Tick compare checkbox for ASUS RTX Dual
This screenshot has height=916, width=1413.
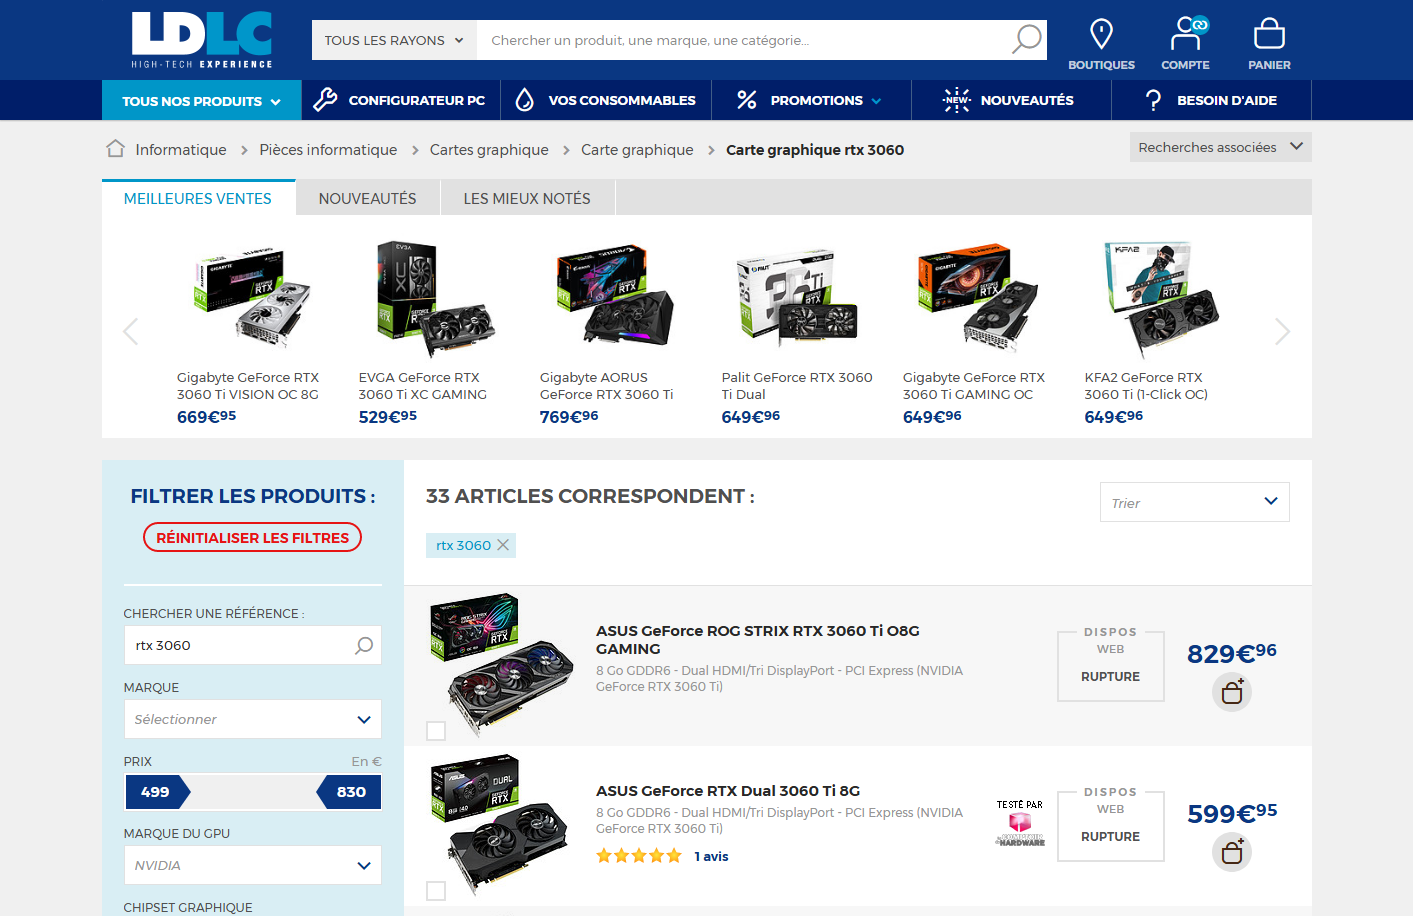[x=436, y=891]
